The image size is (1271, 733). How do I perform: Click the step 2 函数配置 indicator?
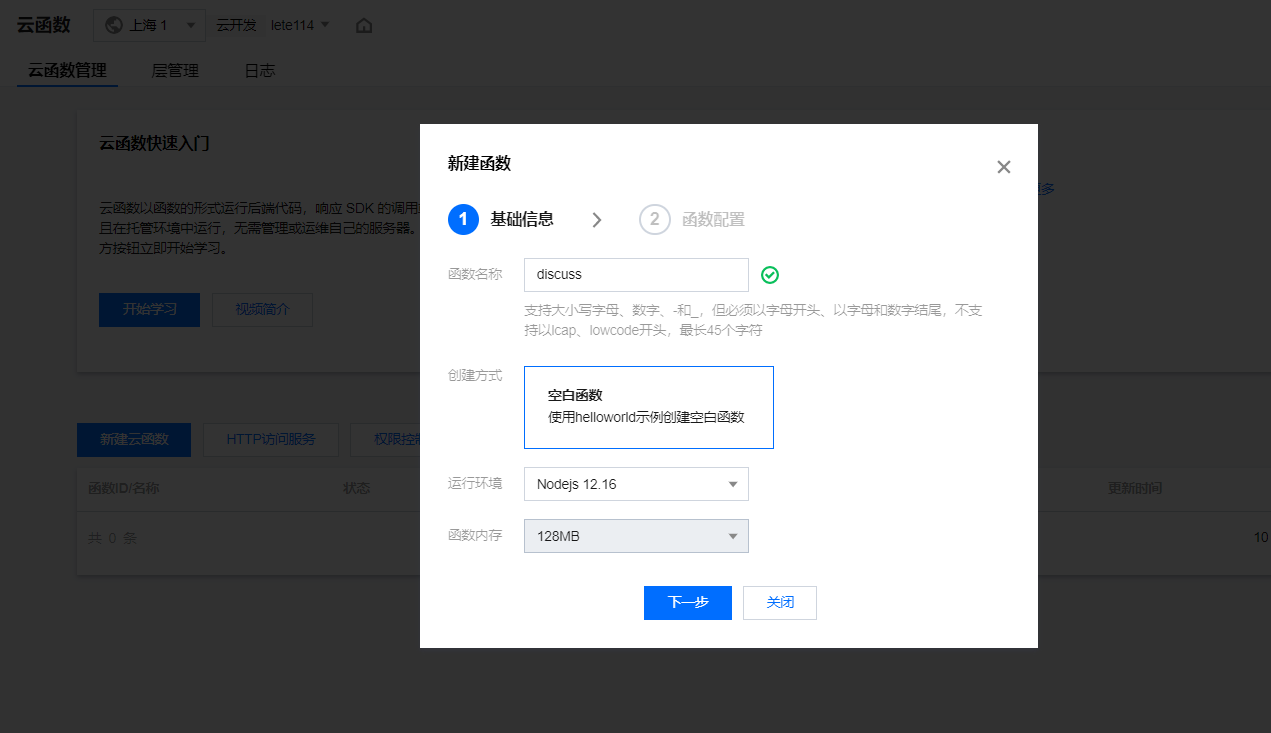coord(655,219)
